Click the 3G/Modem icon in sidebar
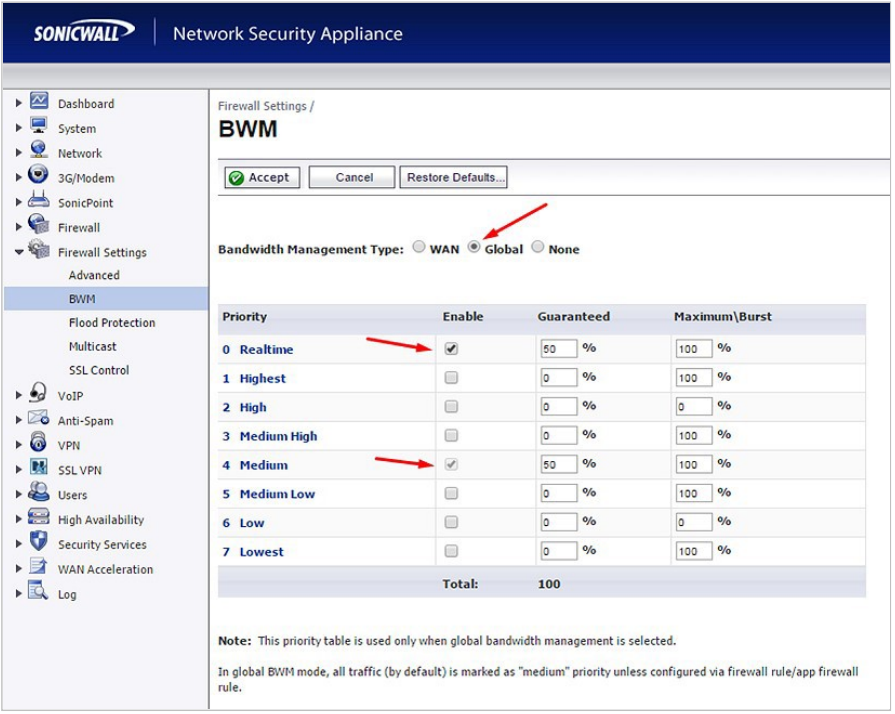This screenshot has width=895, height=714. coord(39,176)
